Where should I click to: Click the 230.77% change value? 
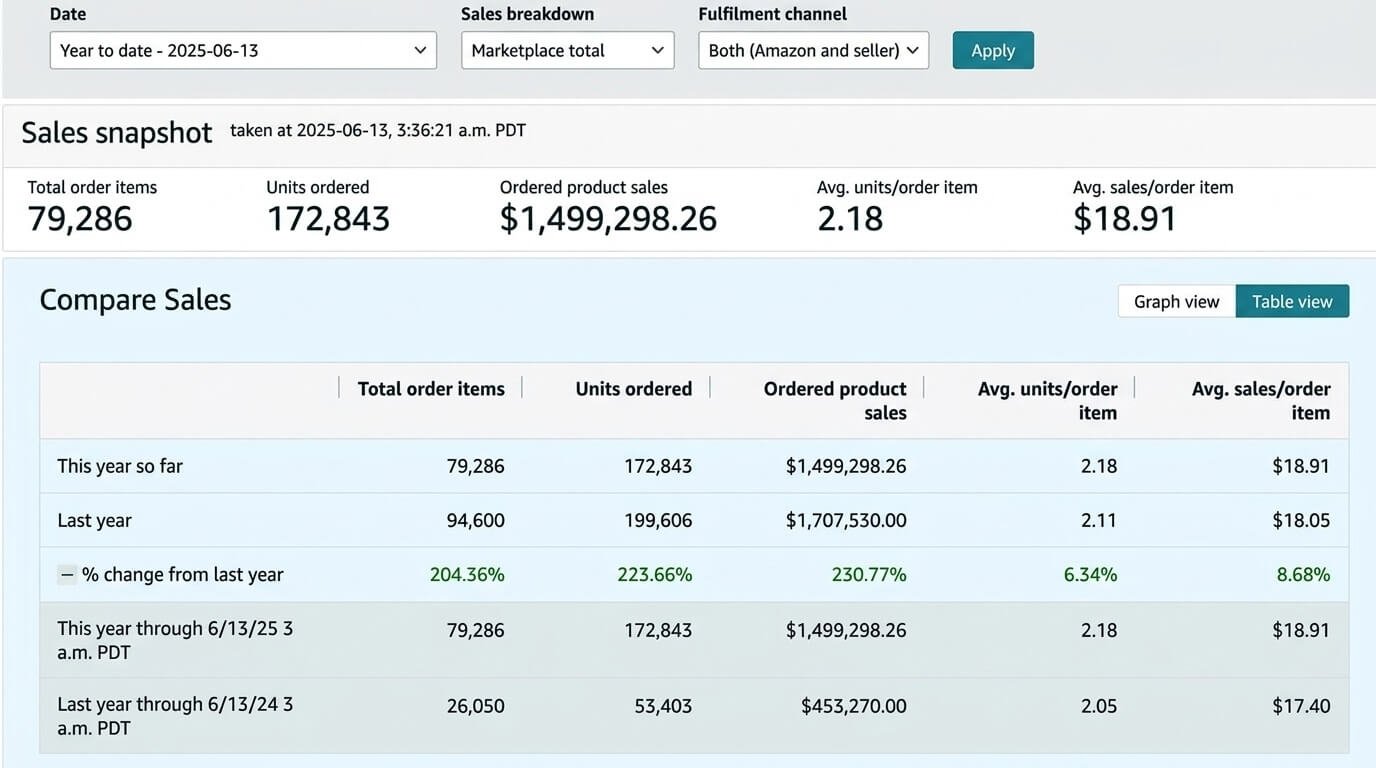[869, 575]
